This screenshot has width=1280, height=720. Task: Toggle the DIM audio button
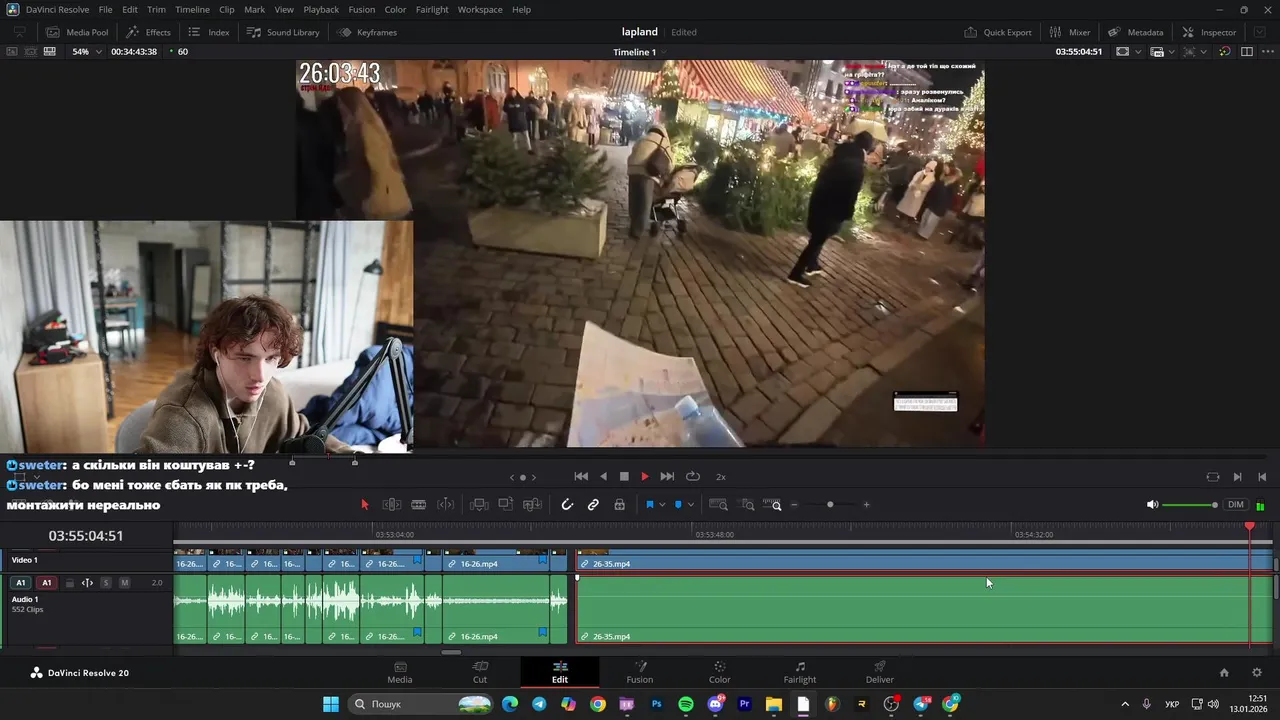click(x=1236, y=505)
